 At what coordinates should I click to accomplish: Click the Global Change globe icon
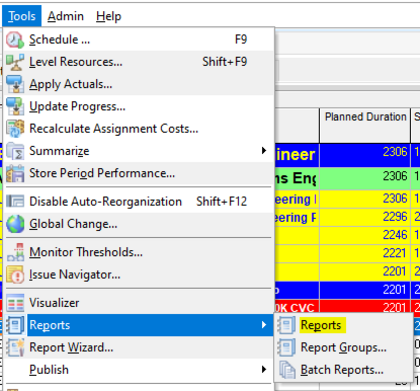pos(15,224)
